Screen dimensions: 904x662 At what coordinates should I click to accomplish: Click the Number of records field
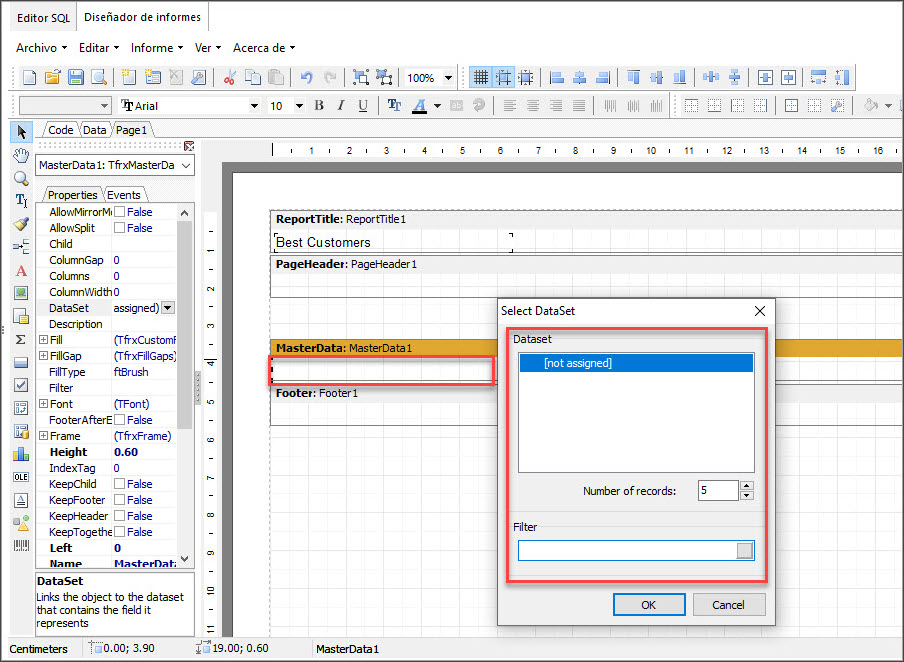click(718, 491)
